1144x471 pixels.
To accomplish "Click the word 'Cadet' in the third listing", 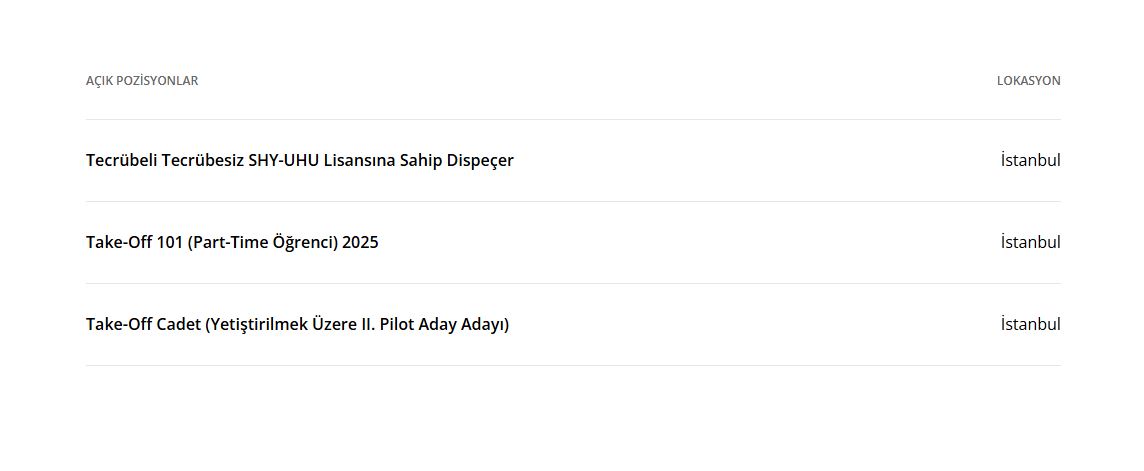I will 179,324.
